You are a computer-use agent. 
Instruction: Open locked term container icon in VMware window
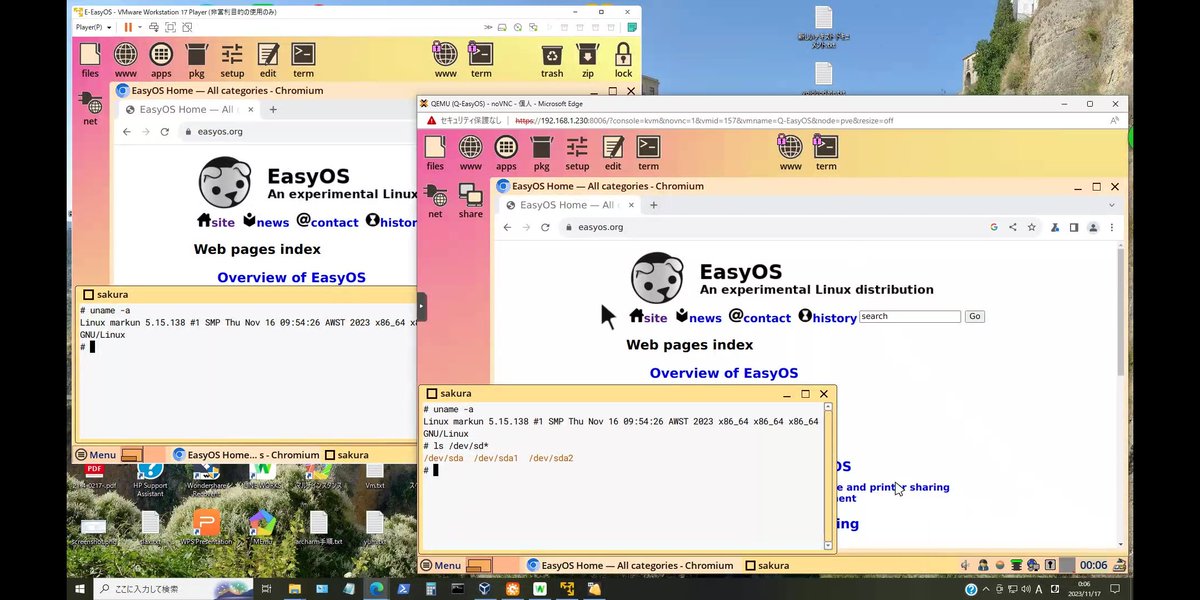point(481,59)
